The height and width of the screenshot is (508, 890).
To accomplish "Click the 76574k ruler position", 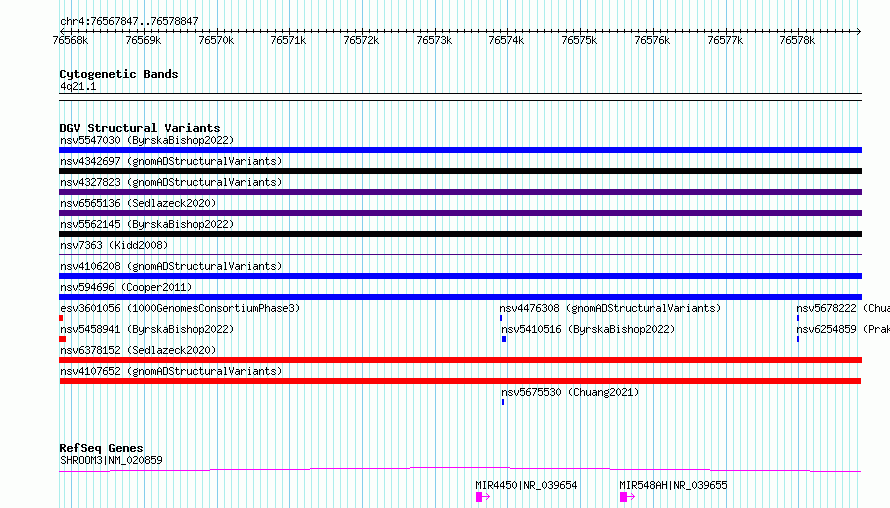I will pos(506,40).
